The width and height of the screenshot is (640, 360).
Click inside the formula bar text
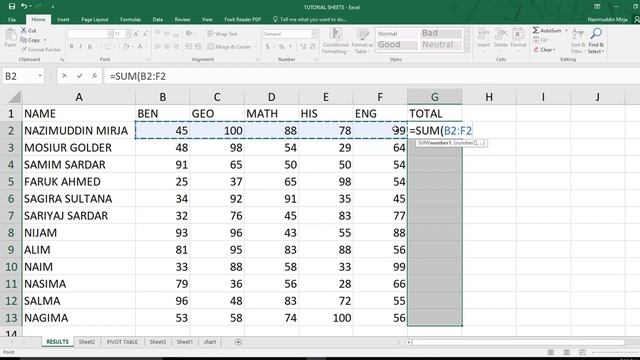tap(138, 76)
